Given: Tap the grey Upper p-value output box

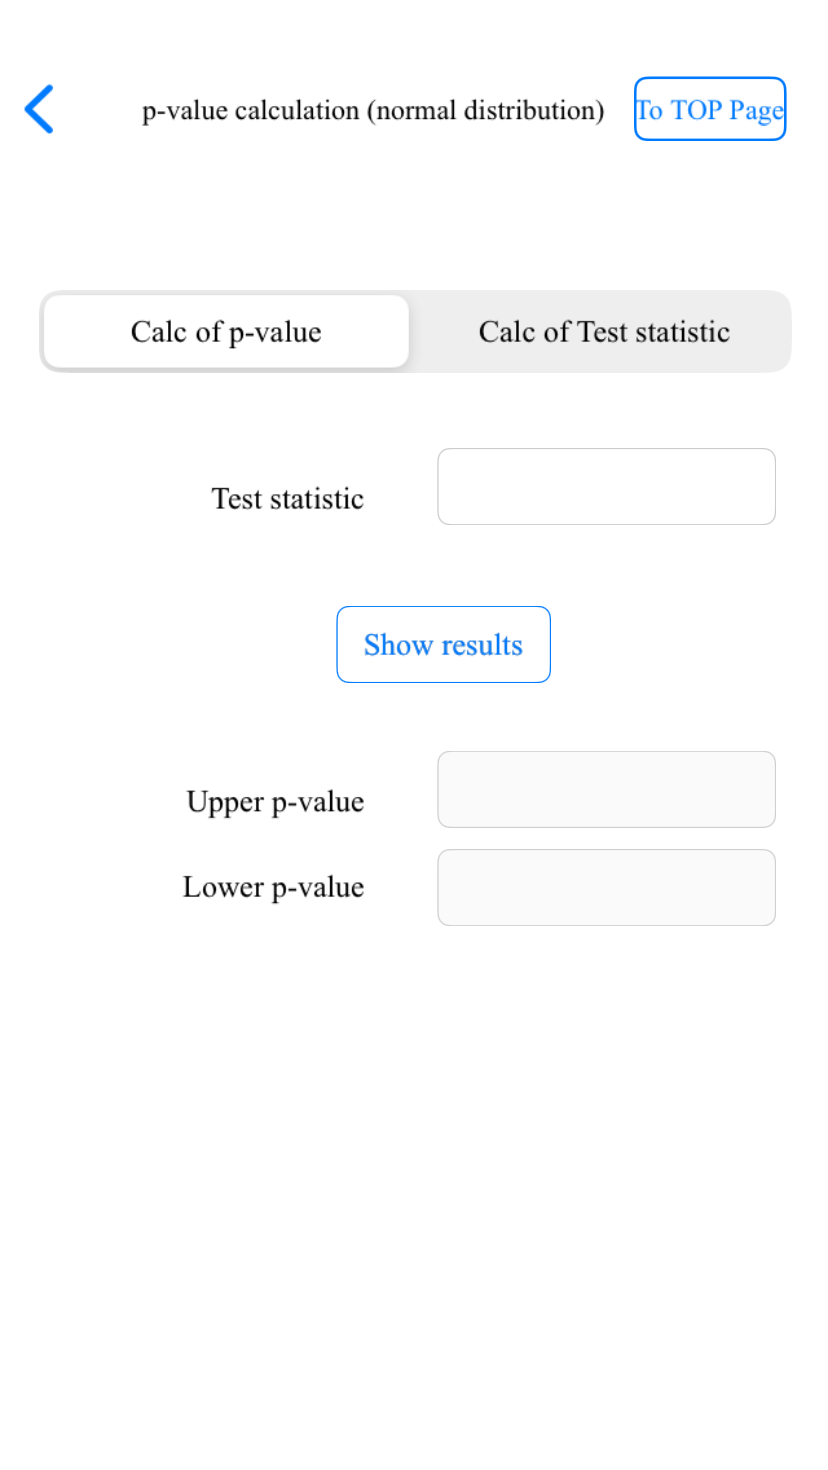Looking at the screenshot, I should pos(606,789).
